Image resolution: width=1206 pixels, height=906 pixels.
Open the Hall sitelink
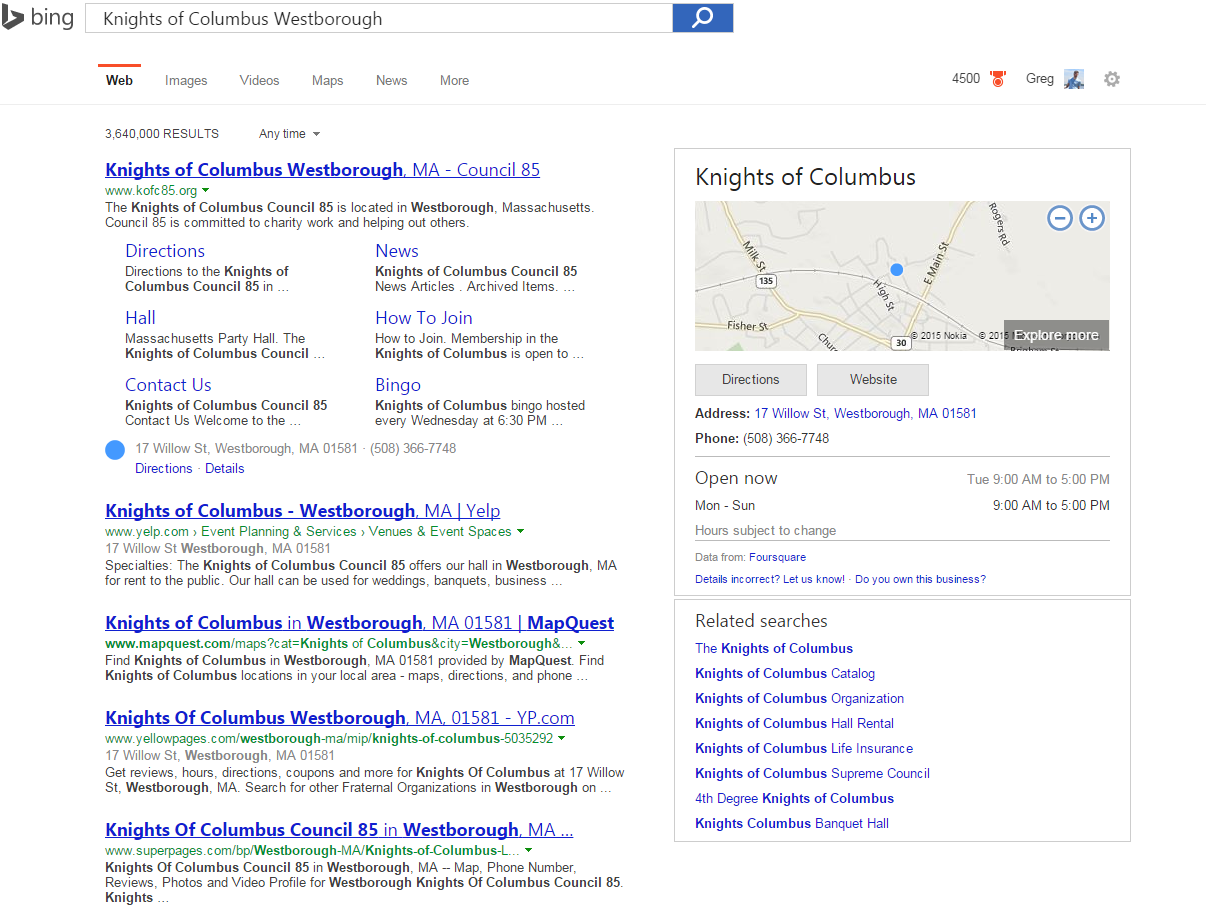(140, 318)
